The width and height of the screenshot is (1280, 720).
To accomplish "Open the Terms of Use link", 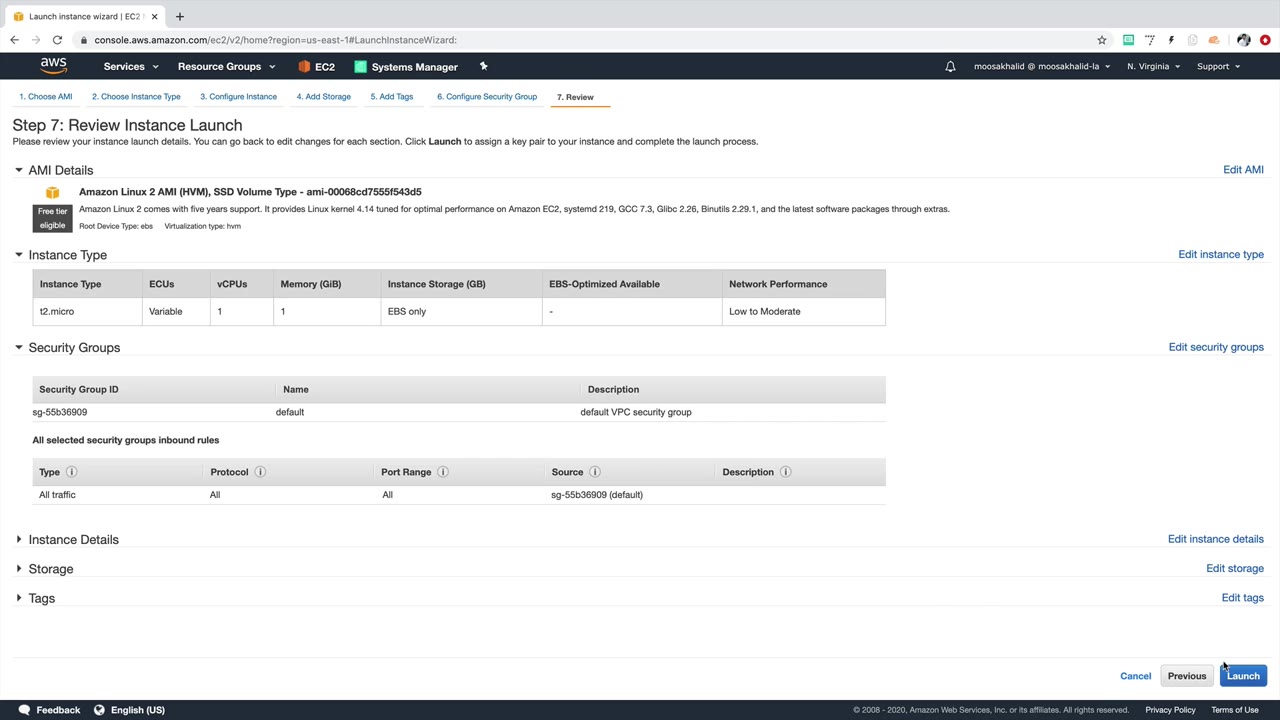I will click(1235, 710).
